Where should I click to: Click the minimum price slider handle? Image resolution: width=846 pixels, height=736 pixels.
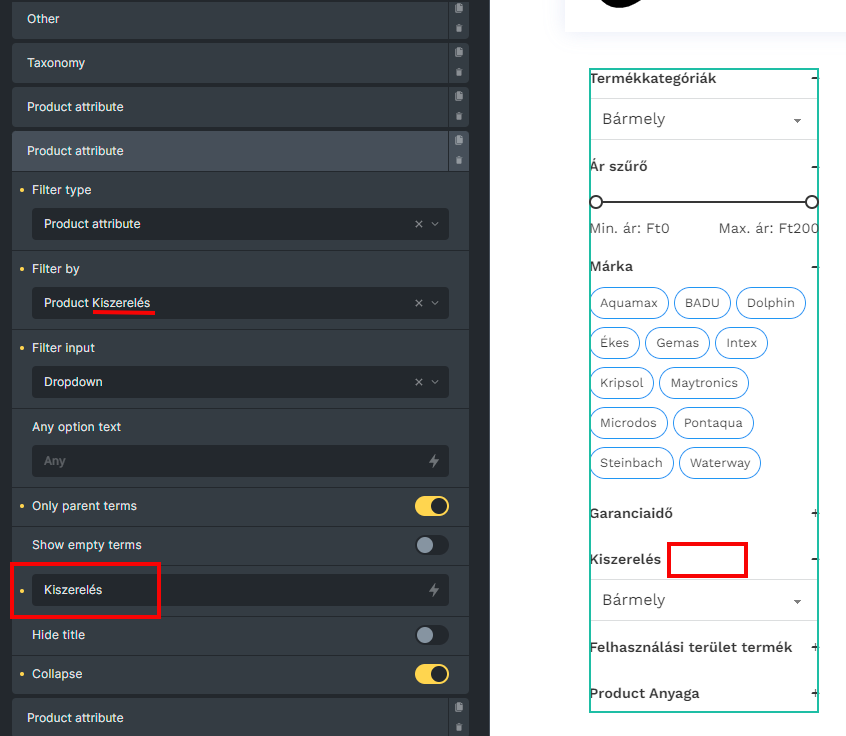point(596,201)
